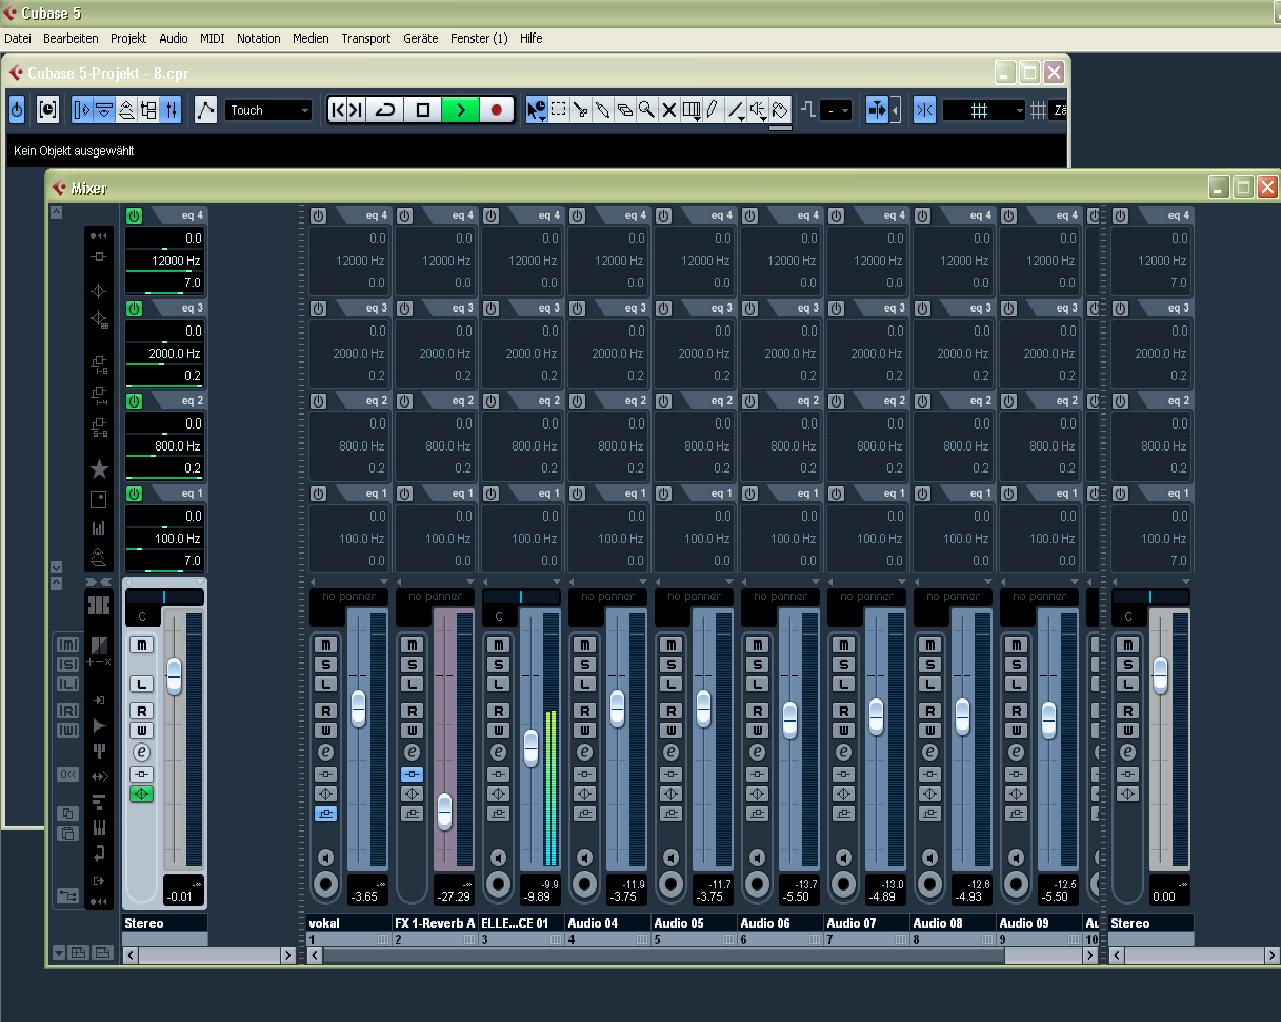The width and height of the screenshot is (1281, 1022).
Task: Select the Erase tool
Action: pos(625,110)
